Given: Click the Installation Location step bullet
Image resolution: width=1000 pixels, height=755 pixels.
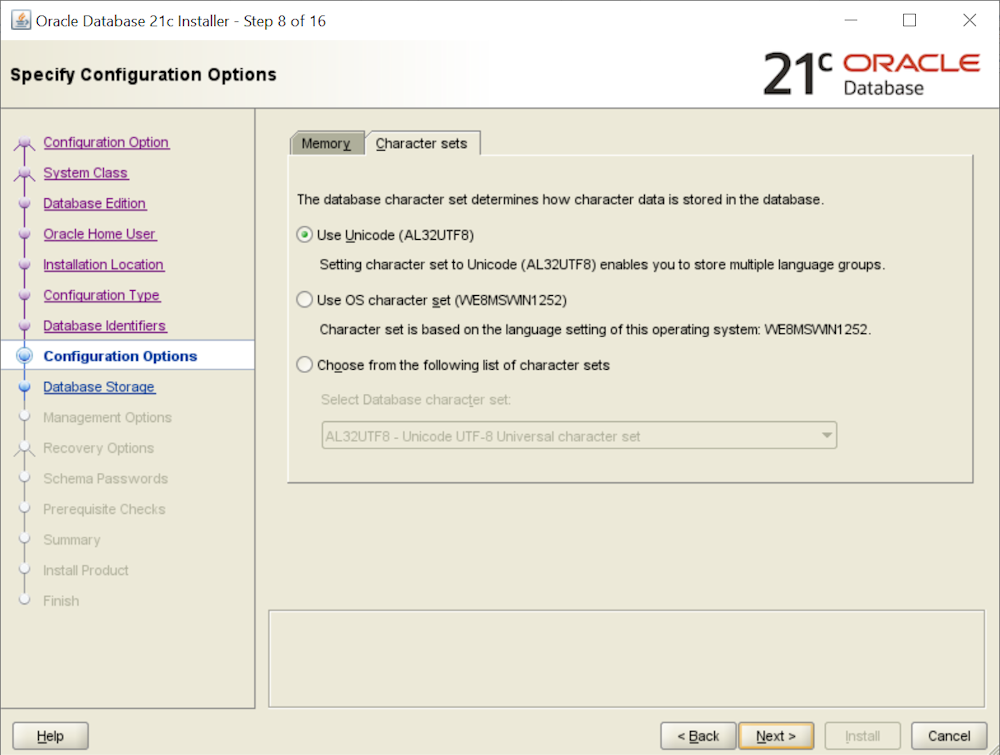Looking at the screenshot, I should 25,265.
